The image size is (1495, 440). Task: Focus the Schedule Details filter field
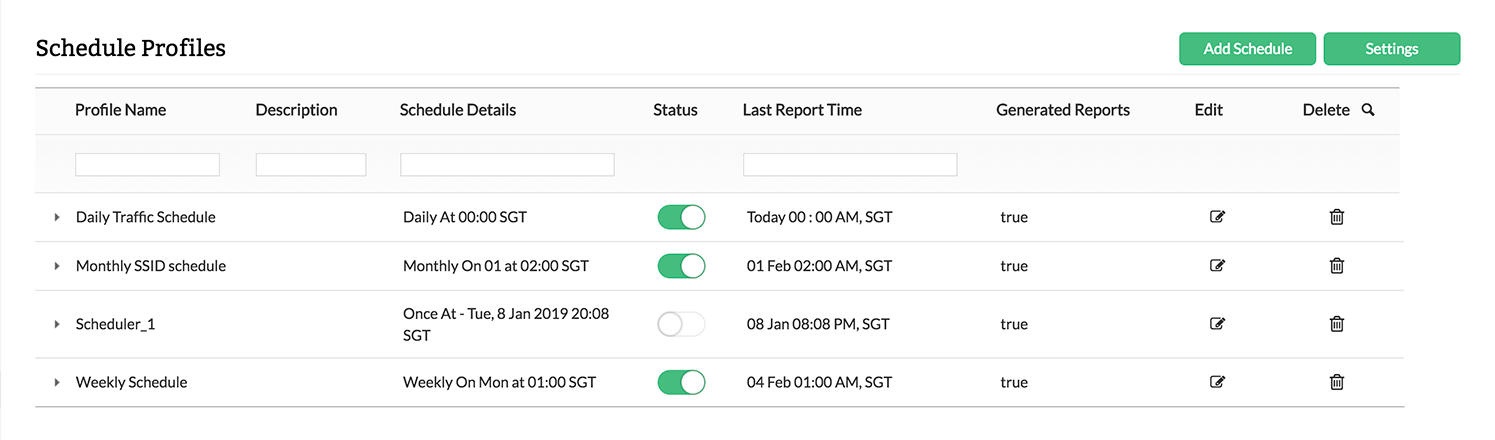point(507,165)
